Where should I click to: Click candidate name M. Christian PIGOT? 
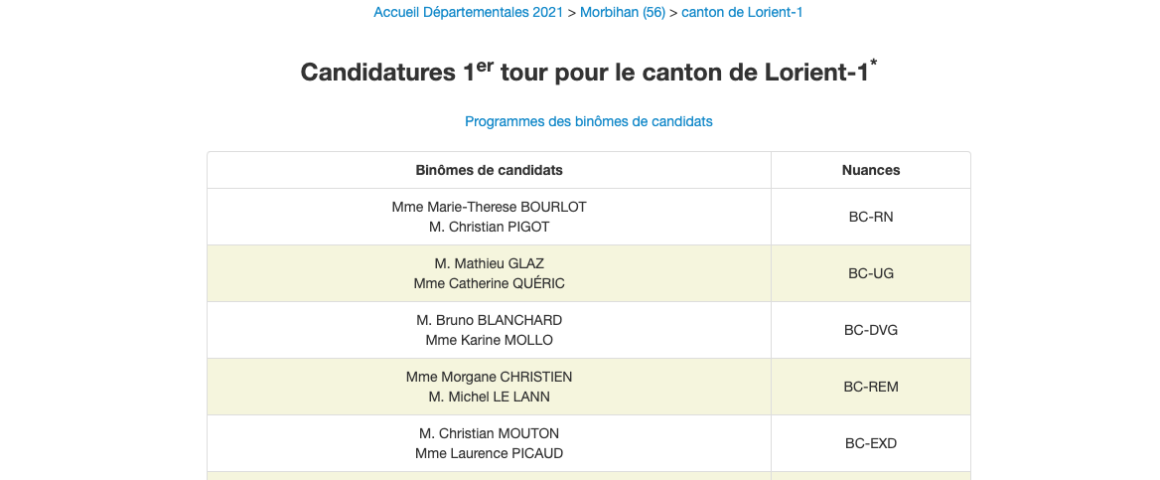coord(489,226)
